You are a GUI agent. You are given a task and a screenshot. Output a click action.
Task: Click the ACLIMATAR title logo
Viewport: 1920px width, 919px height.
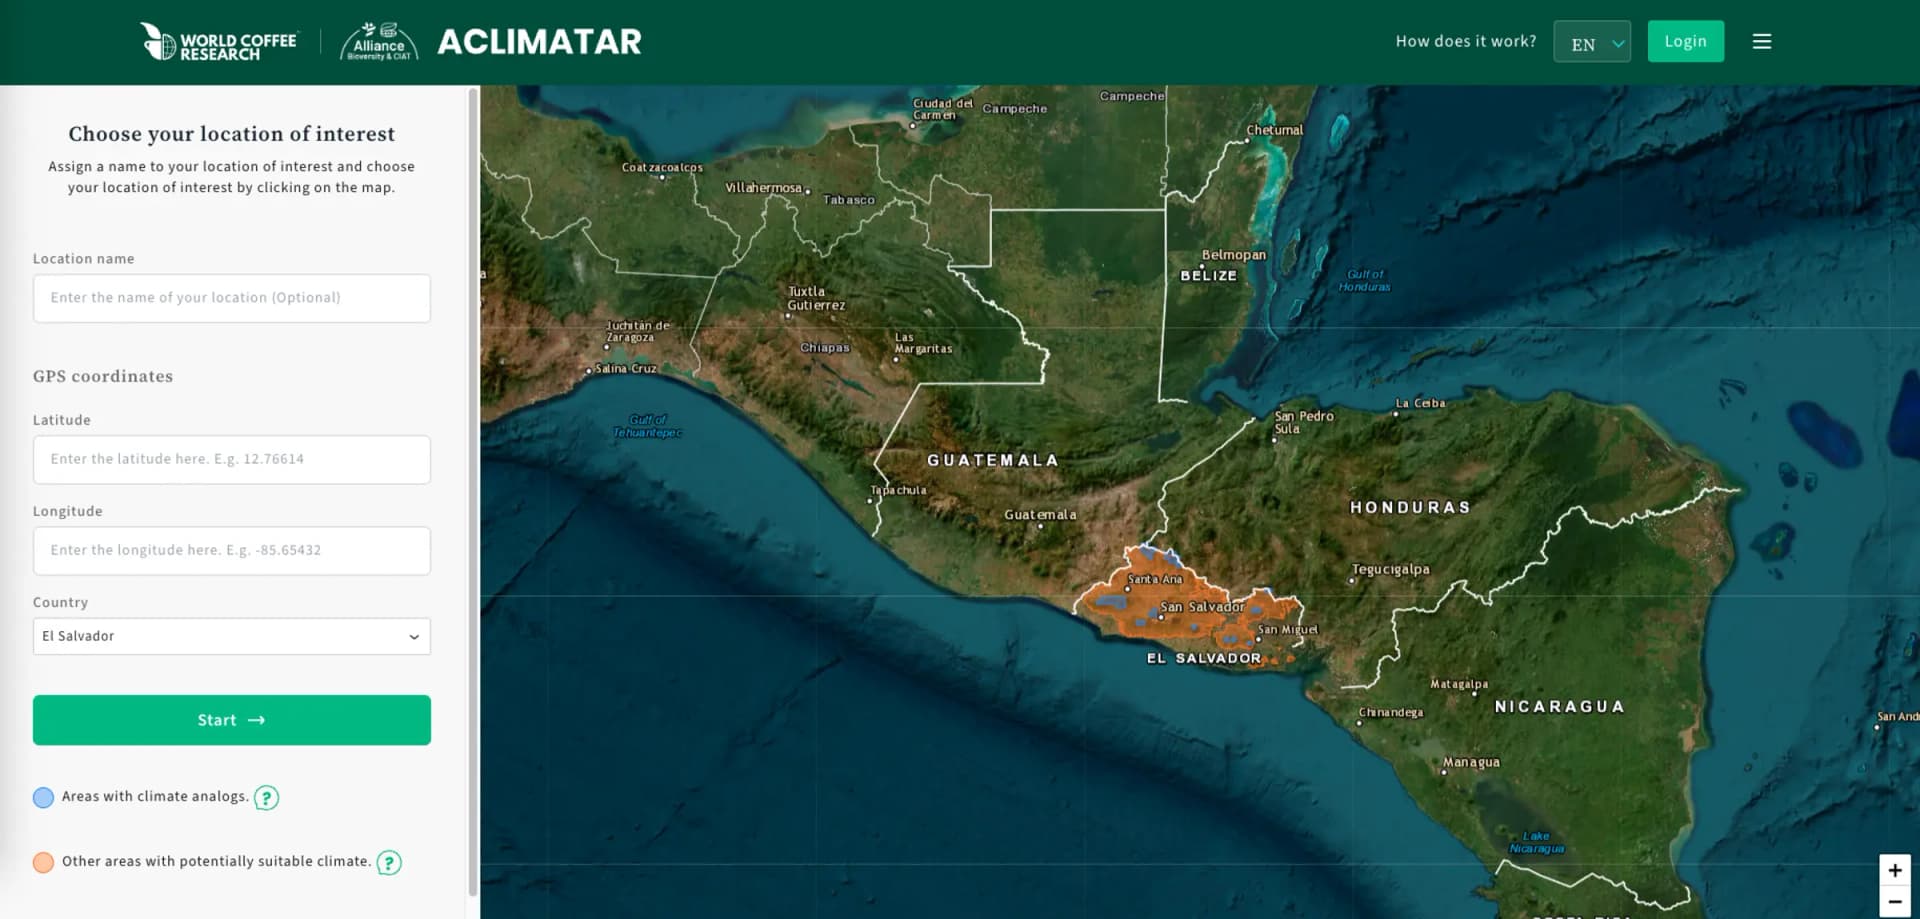coord(539,41)
